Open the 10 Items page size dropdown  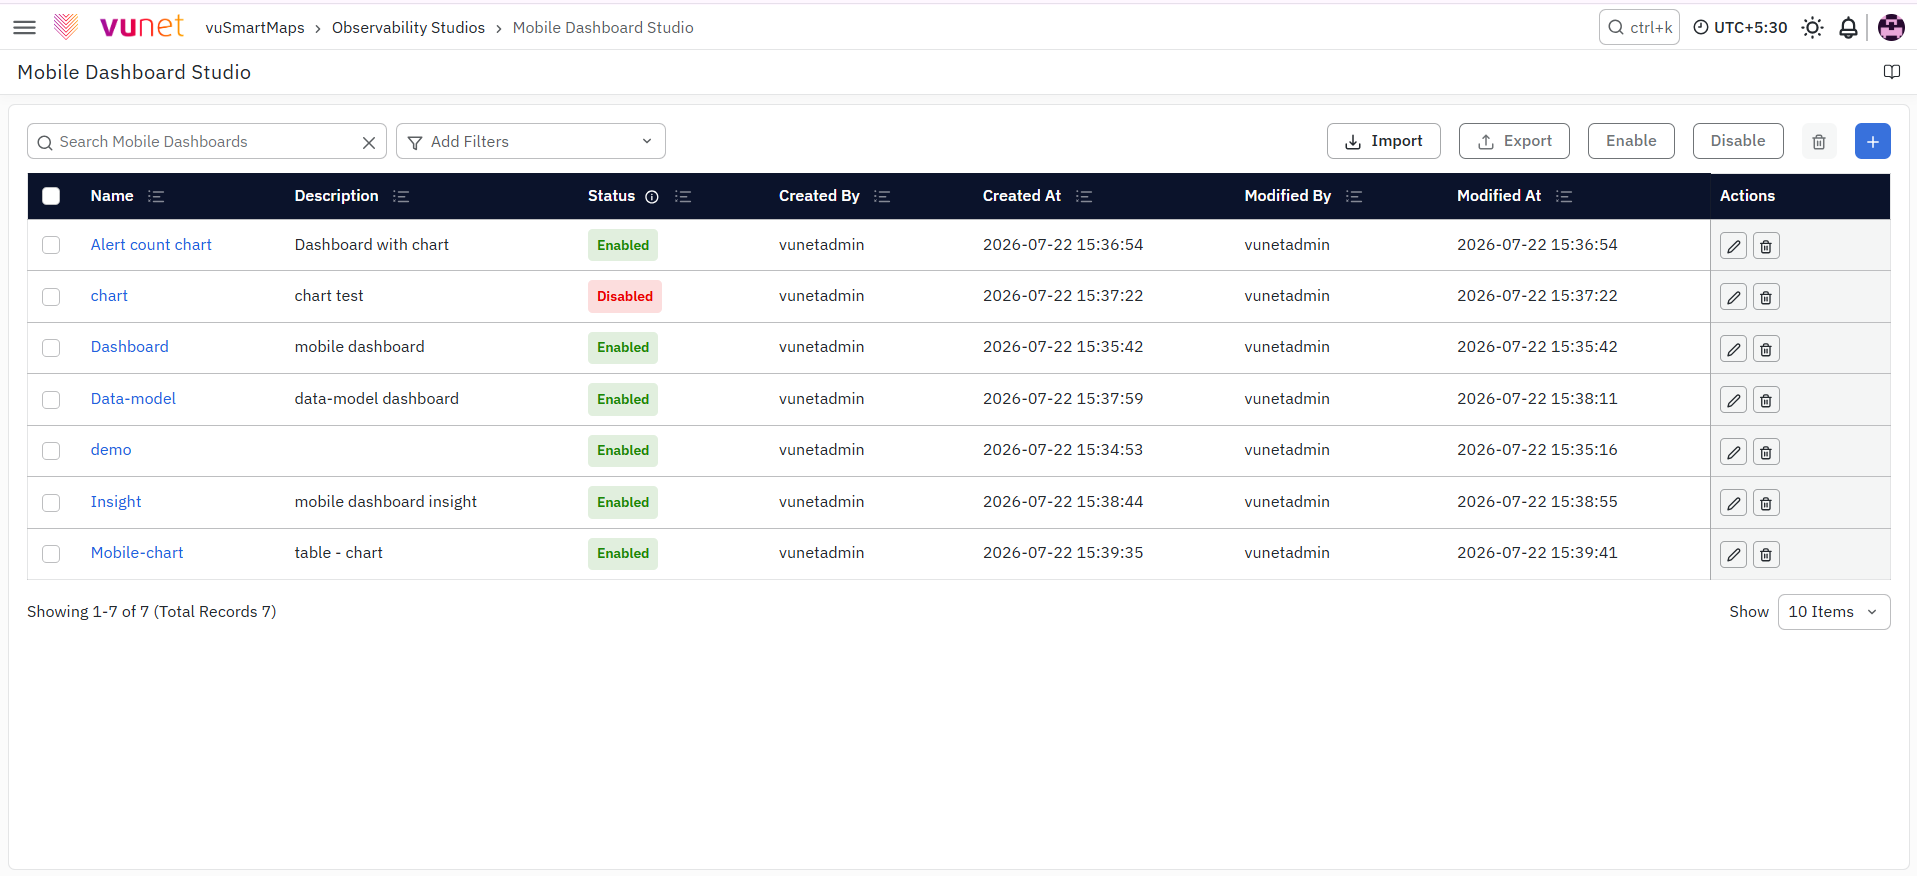[x=1833, y=612]
